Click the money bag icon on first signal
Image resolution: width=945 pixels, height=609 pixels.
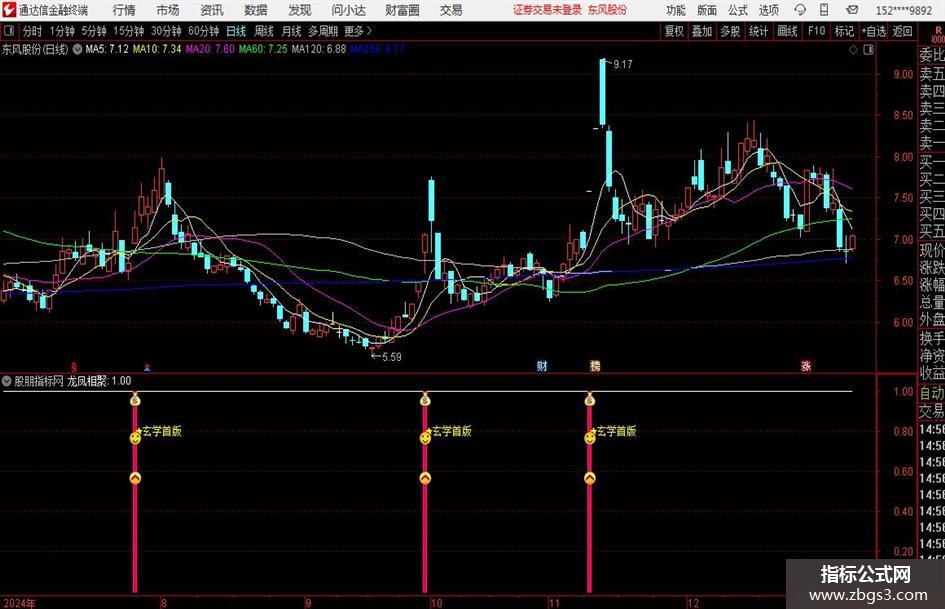pos(135,399)
